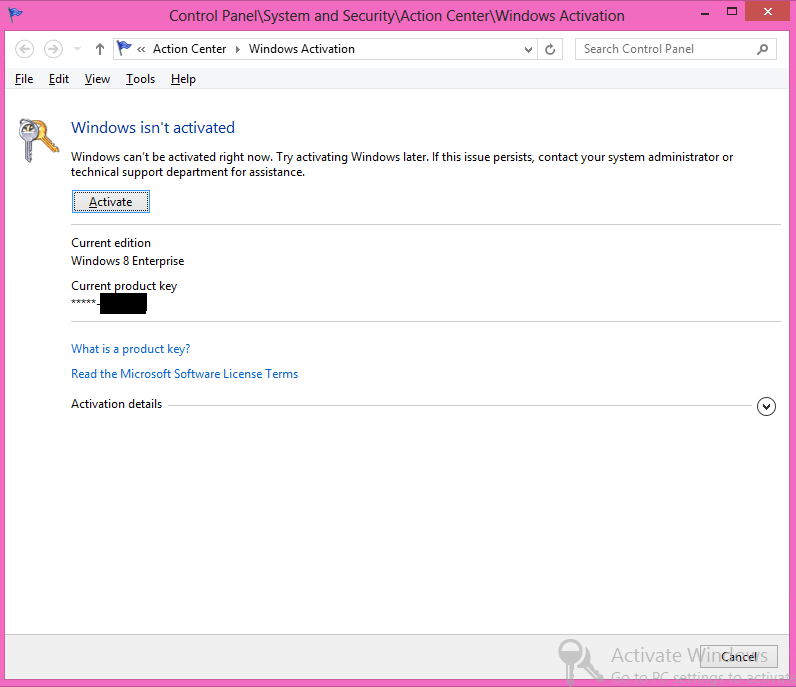Click the 'Current edition' label
This screenshot has height=687, width=796.
pyautogui.click(x=111, y=243)
